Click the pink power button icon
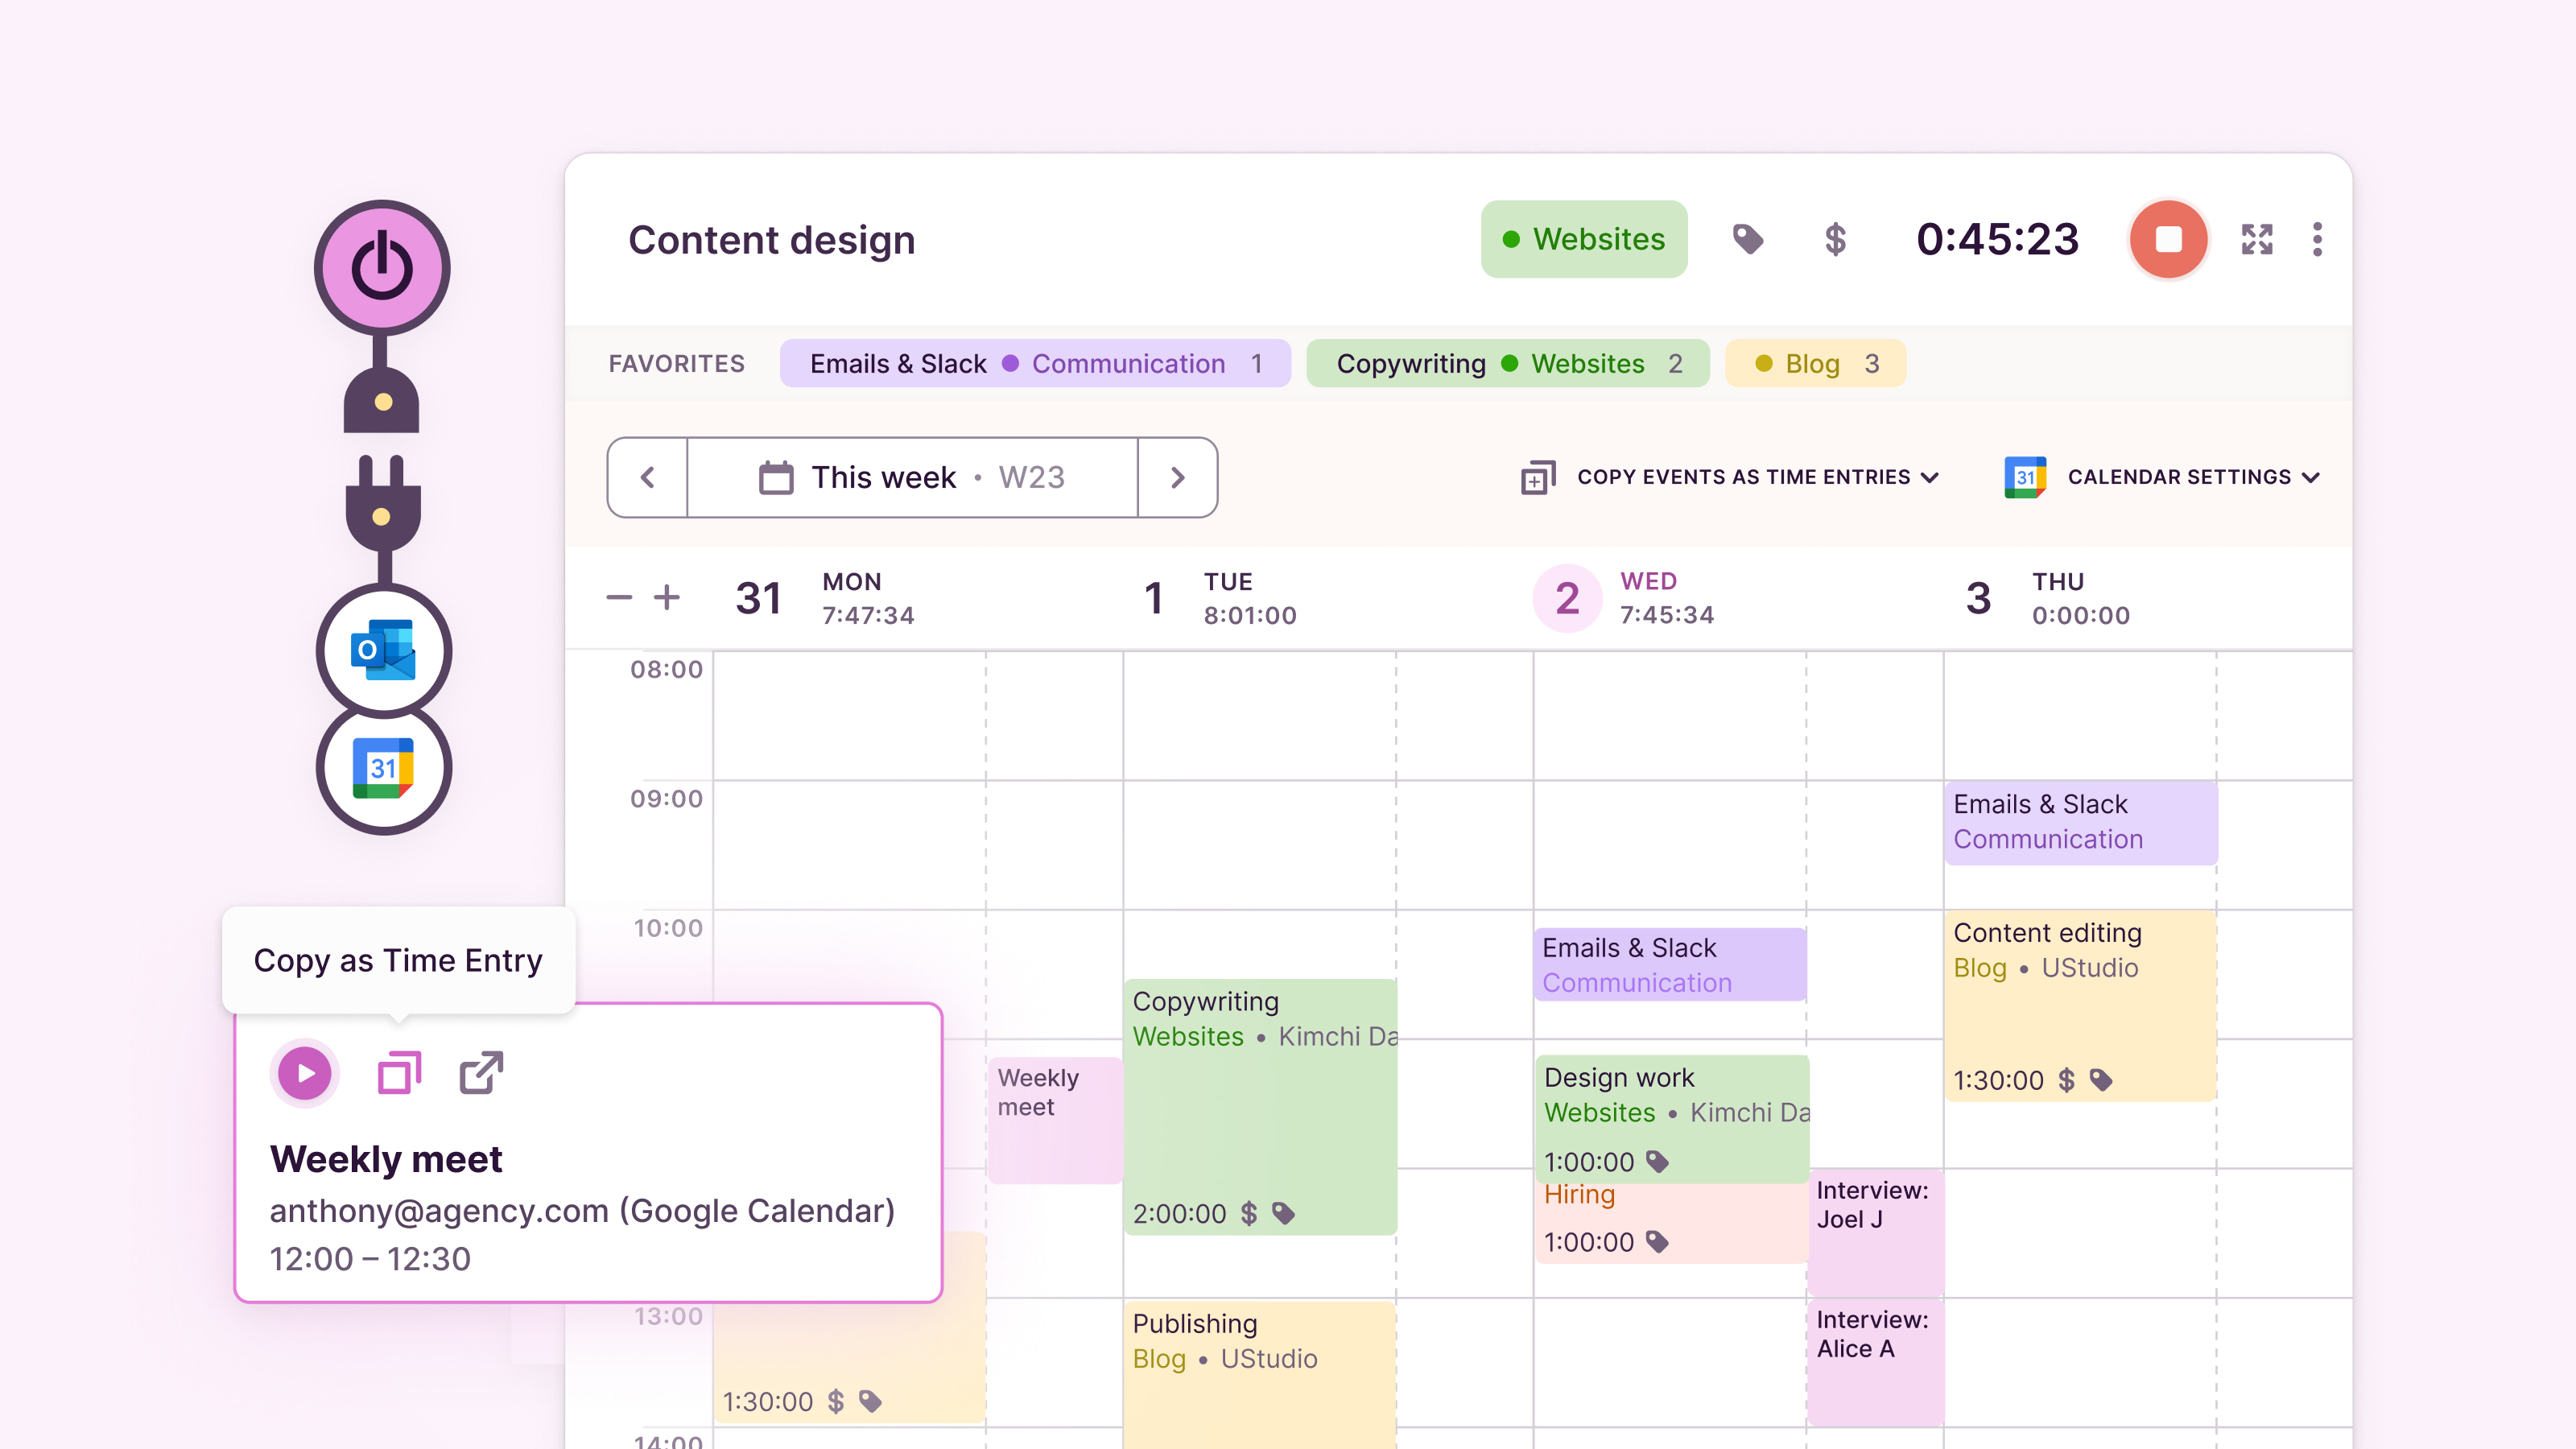 382,268
